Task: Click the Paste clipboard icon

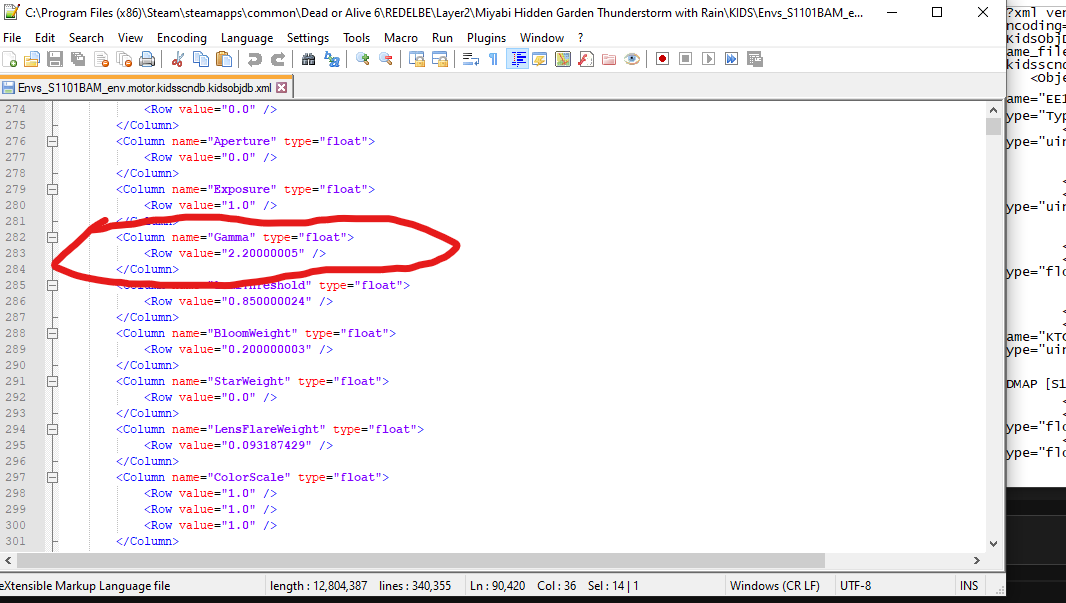Action: point(224,60)
